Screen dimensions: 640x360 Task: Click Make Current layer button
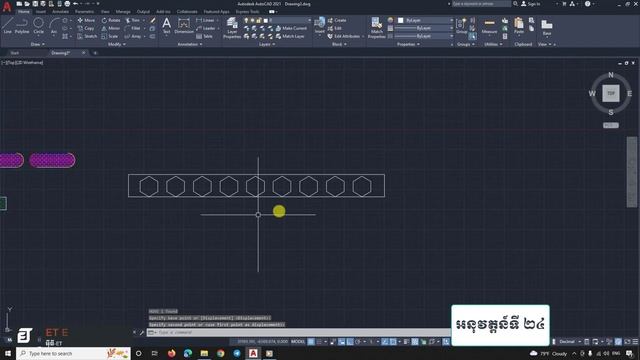click(x=291, y=28)
